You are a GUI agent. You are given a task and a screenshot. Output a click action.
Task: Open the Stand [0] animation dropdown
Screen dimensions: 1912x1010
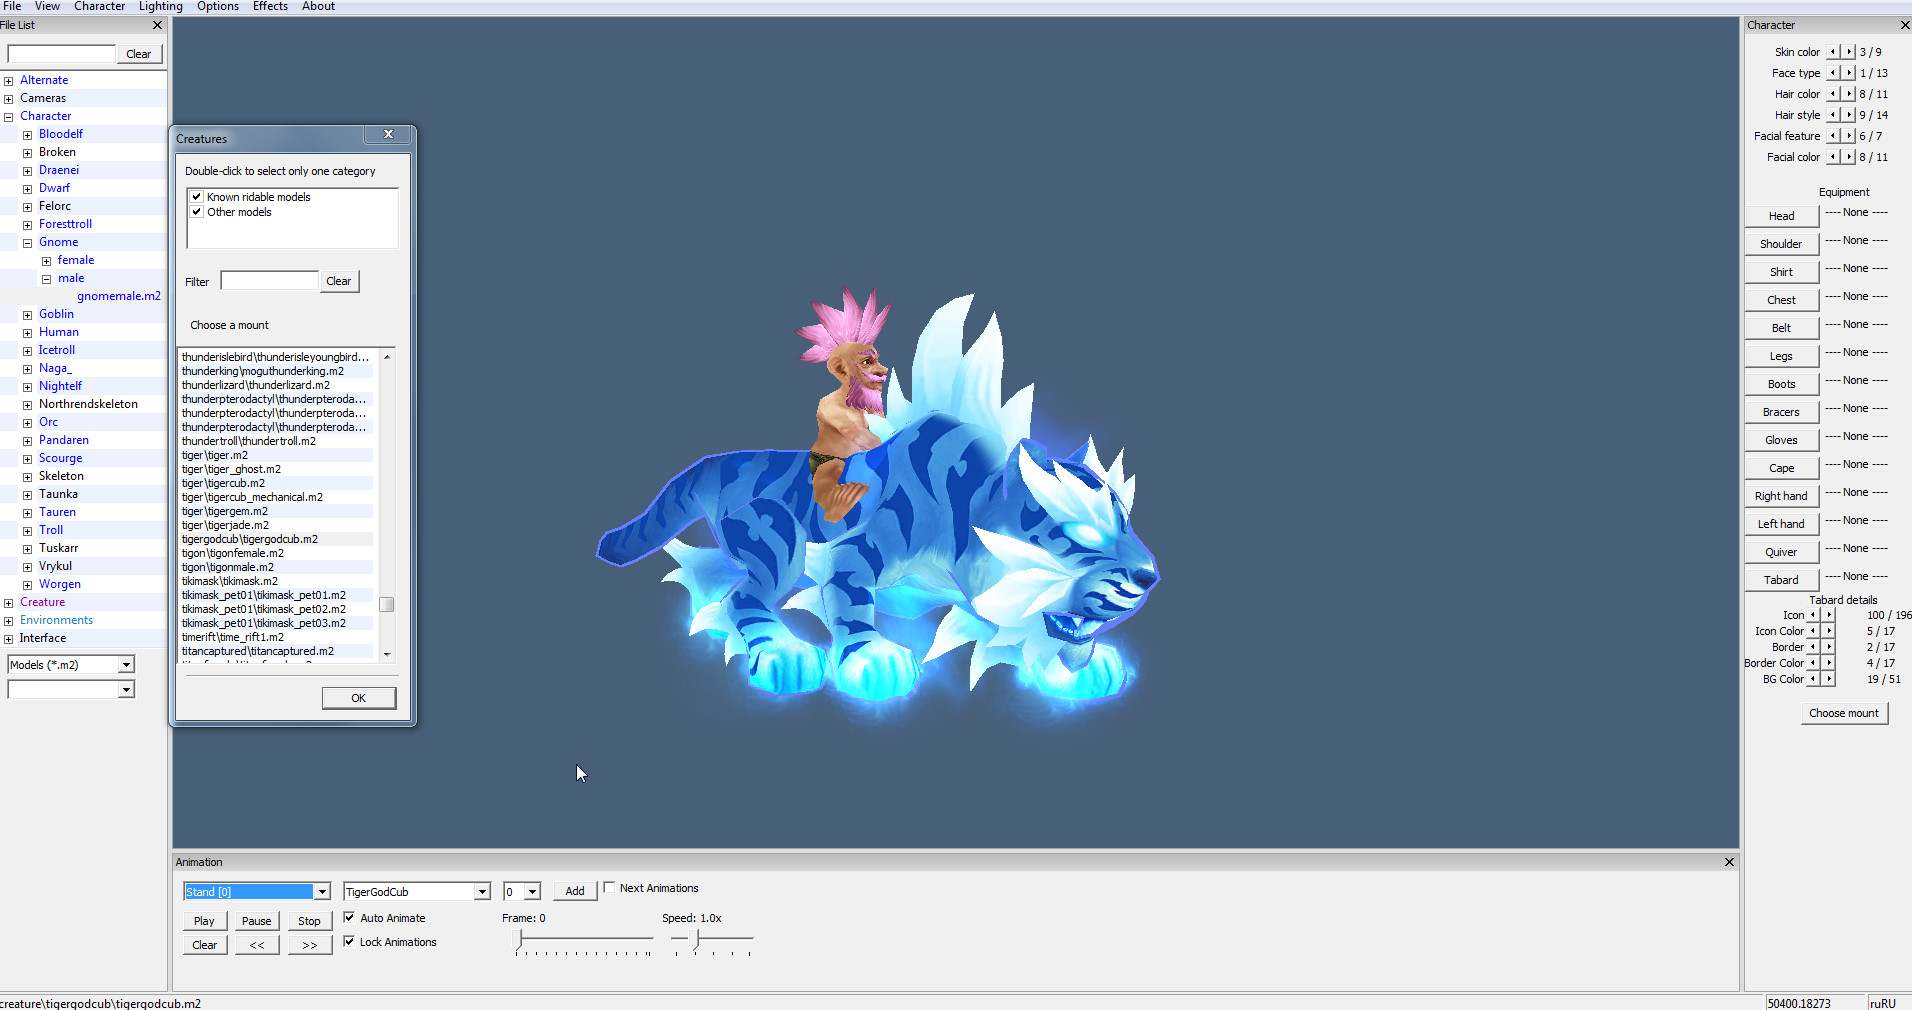pos(322,892)
